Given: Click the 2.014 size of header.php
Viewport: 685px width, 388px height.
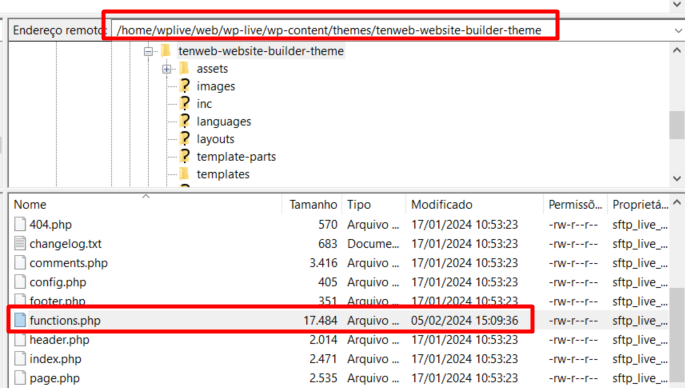Looking at the screenshot, I should [x=323, y=340].
